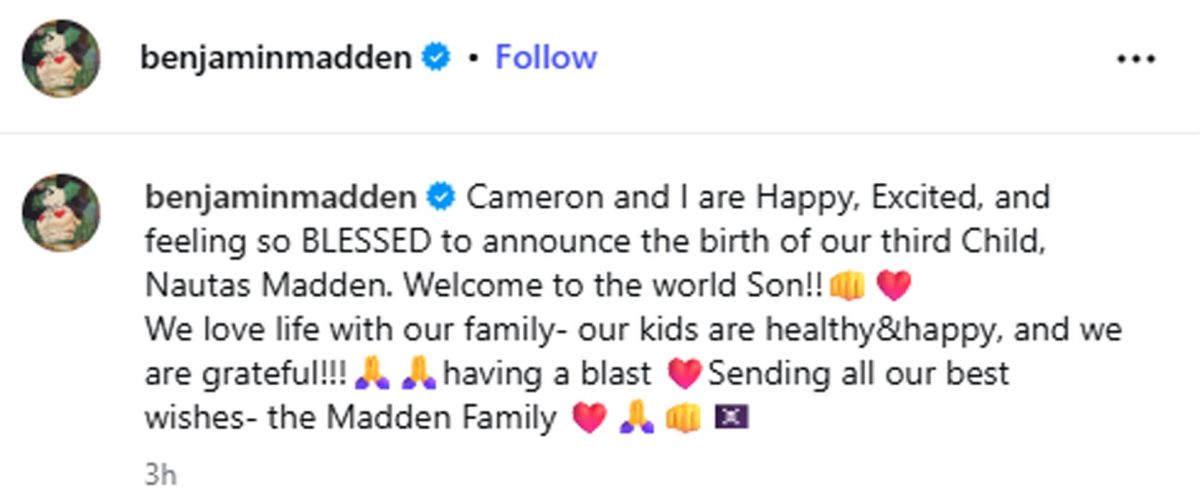1200x502 pixels.
Task: Click the pirate flag emoji ending the caption
Action: (732, 418)
